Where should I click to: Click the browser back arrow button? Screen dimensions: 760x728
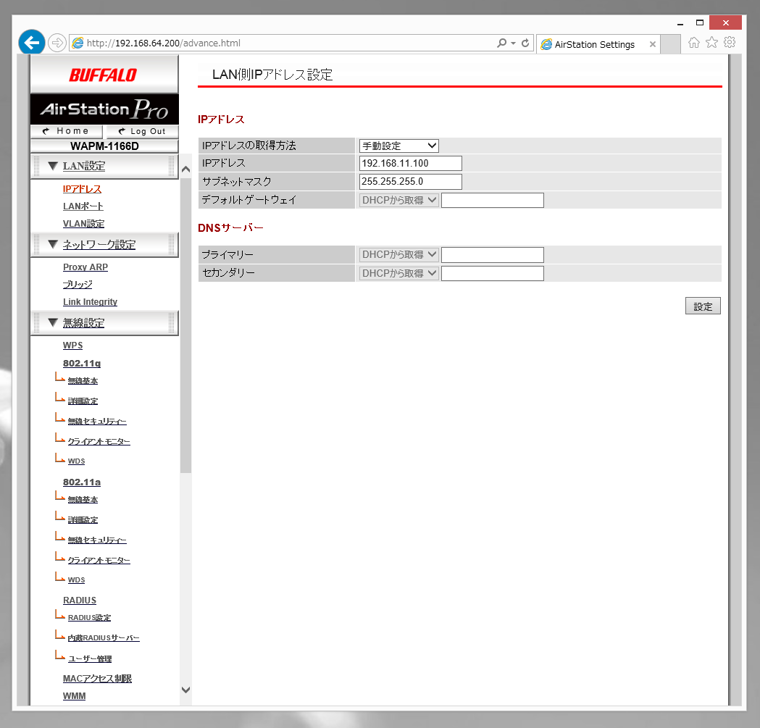[x=32, y=43]
